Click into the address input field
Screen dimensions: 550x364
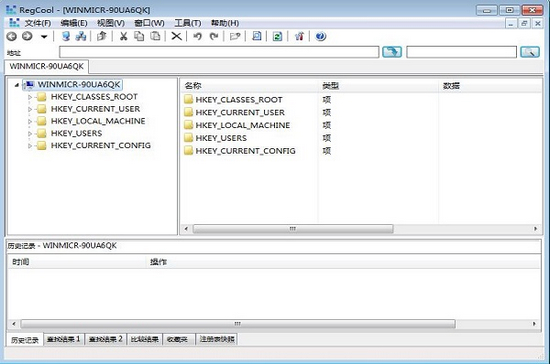[219, 52]
